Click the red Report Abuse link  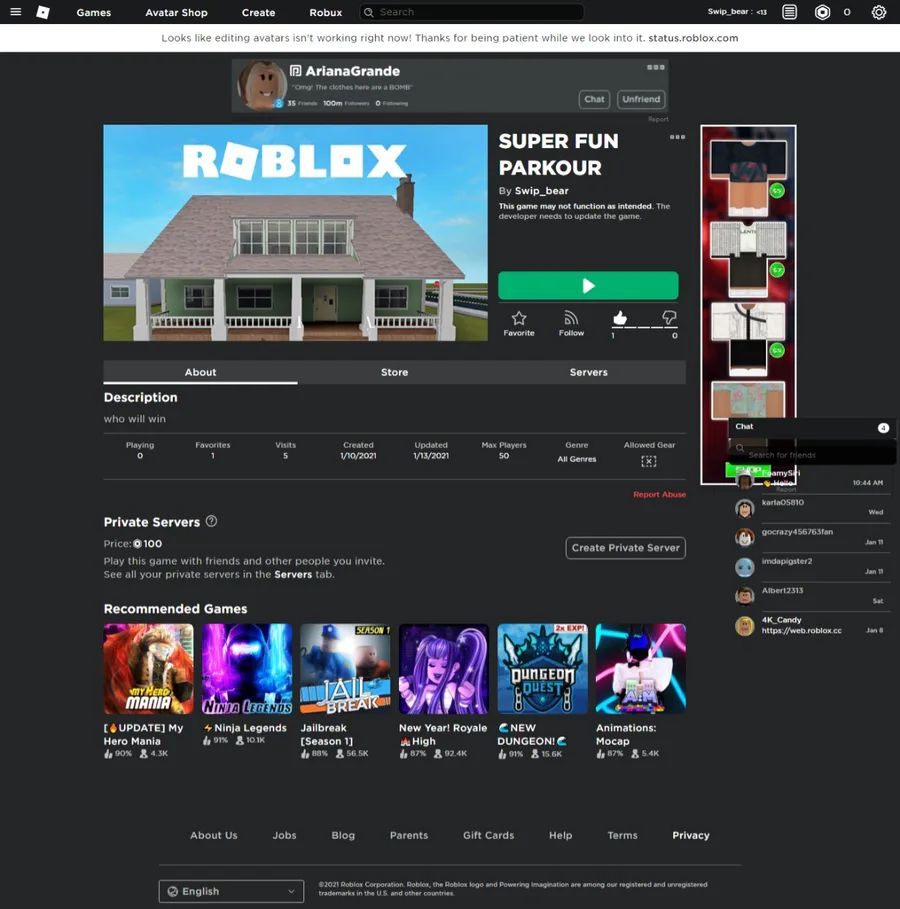pyautogui.click(x=659, y=495)
